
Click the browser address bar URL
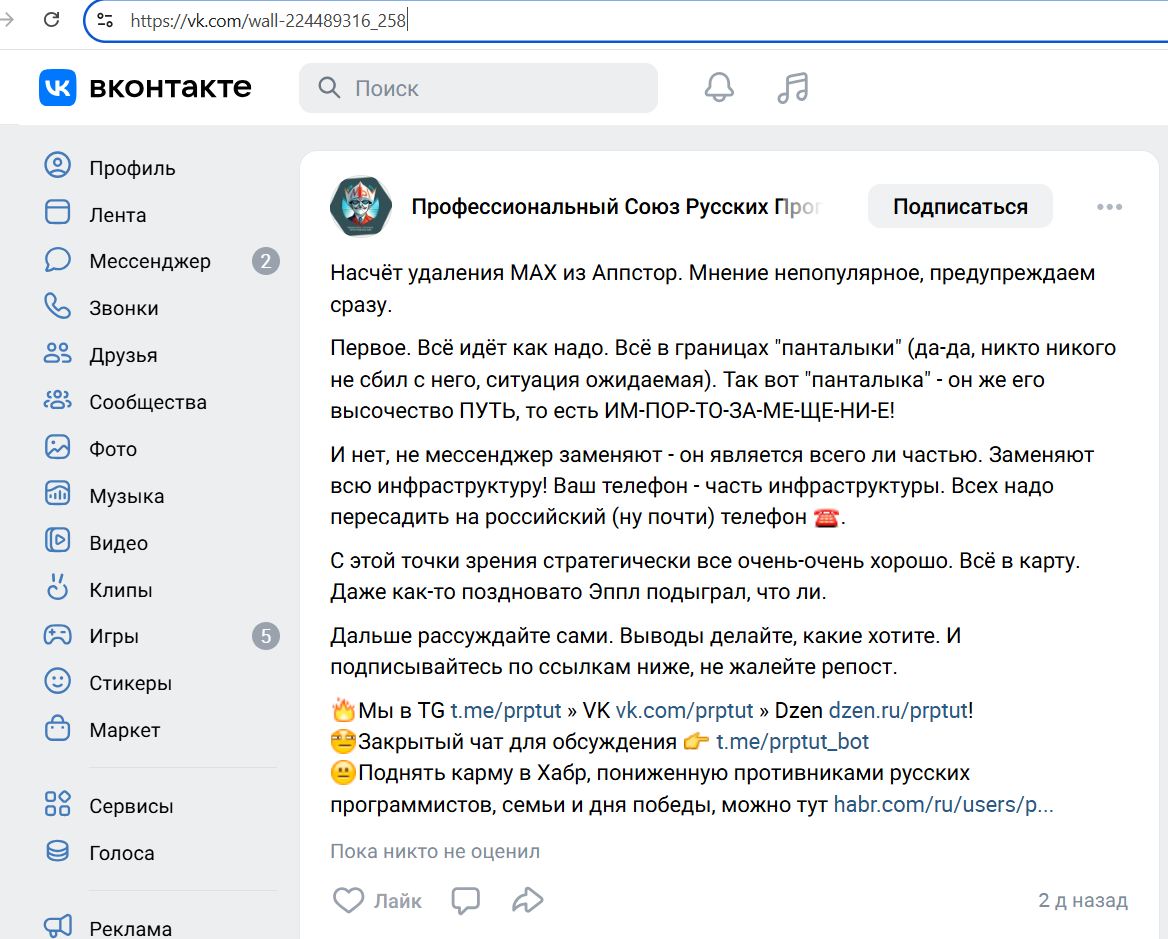pos(268,20)
